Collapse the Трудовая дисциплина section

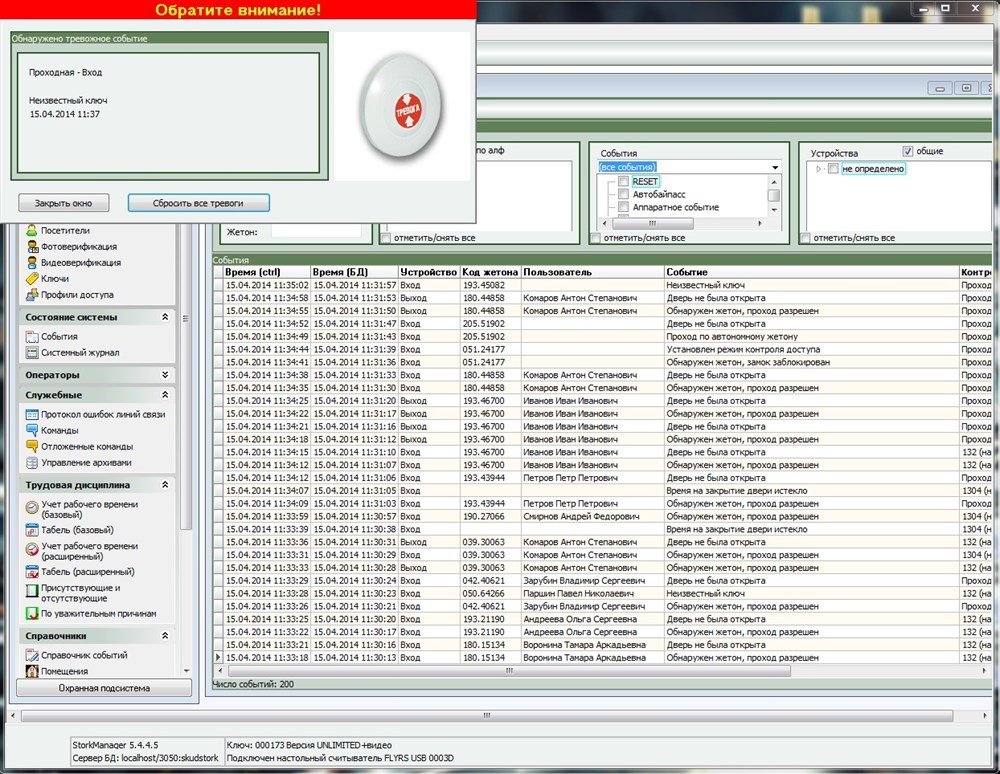165,485
